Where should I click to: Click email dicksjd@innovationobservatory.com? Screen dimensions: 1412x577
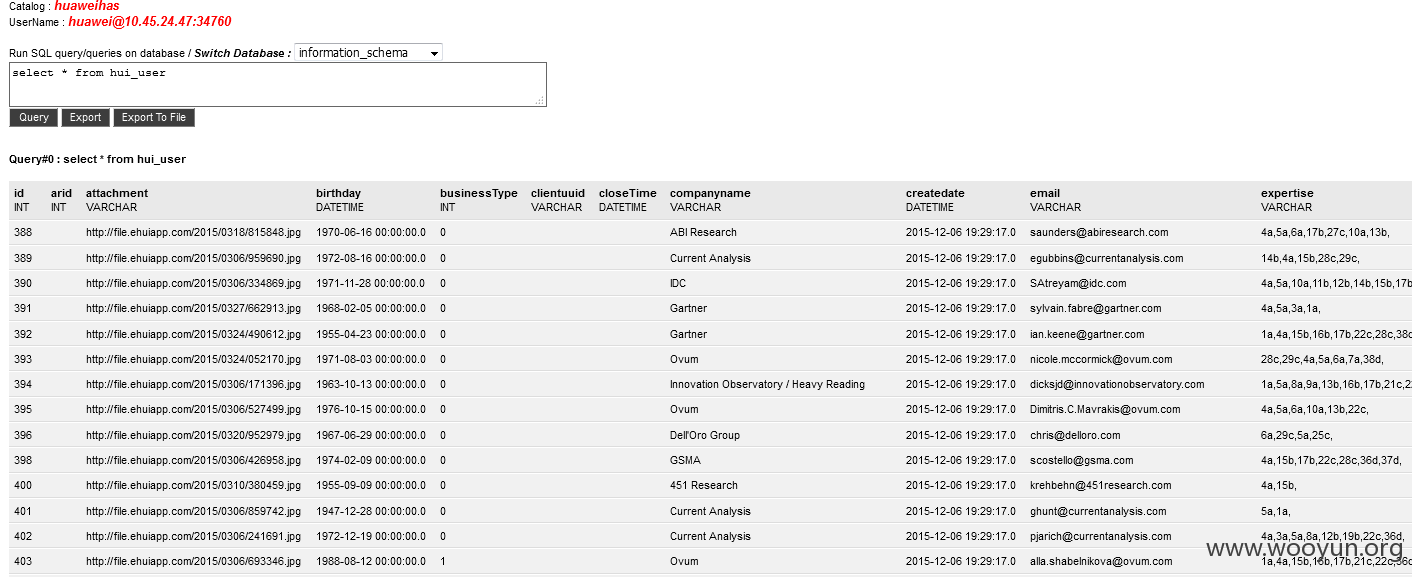(1117, 384)
